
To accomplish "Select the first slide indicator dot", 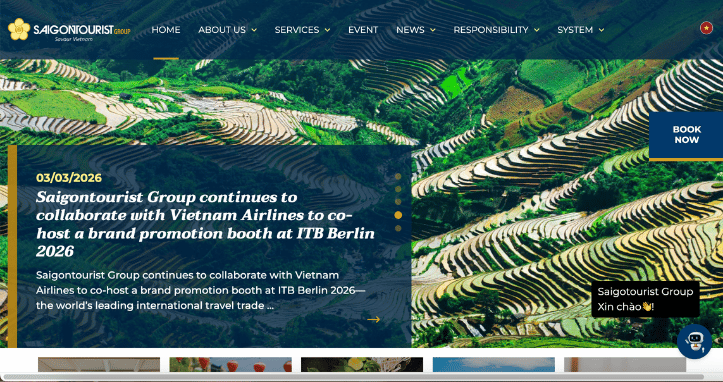I will coord(398,176).
